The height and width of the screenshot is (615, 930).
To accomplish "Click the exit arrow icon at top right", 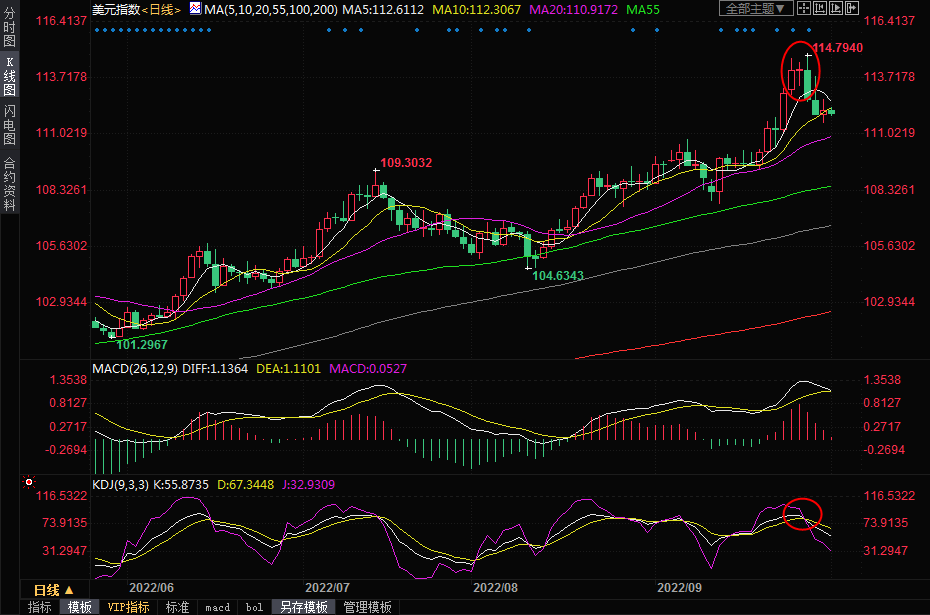I will pos(853,9).
